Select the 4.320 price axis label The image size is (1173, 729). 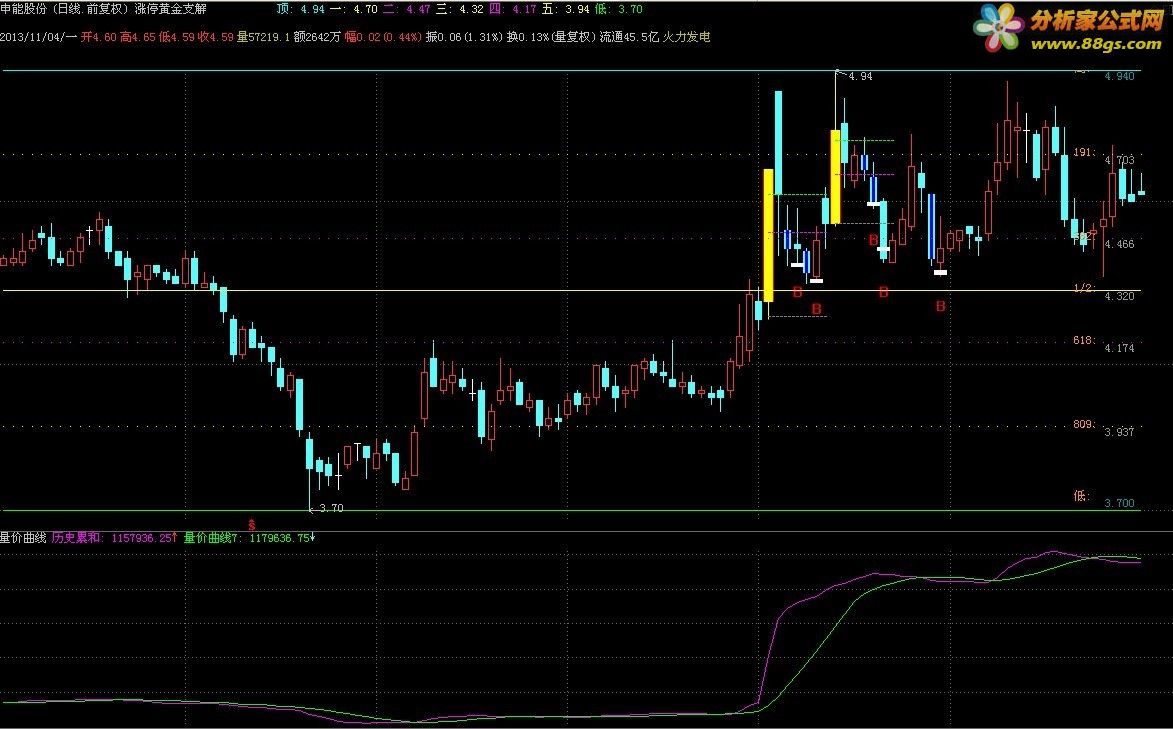tap(1120, 296)
